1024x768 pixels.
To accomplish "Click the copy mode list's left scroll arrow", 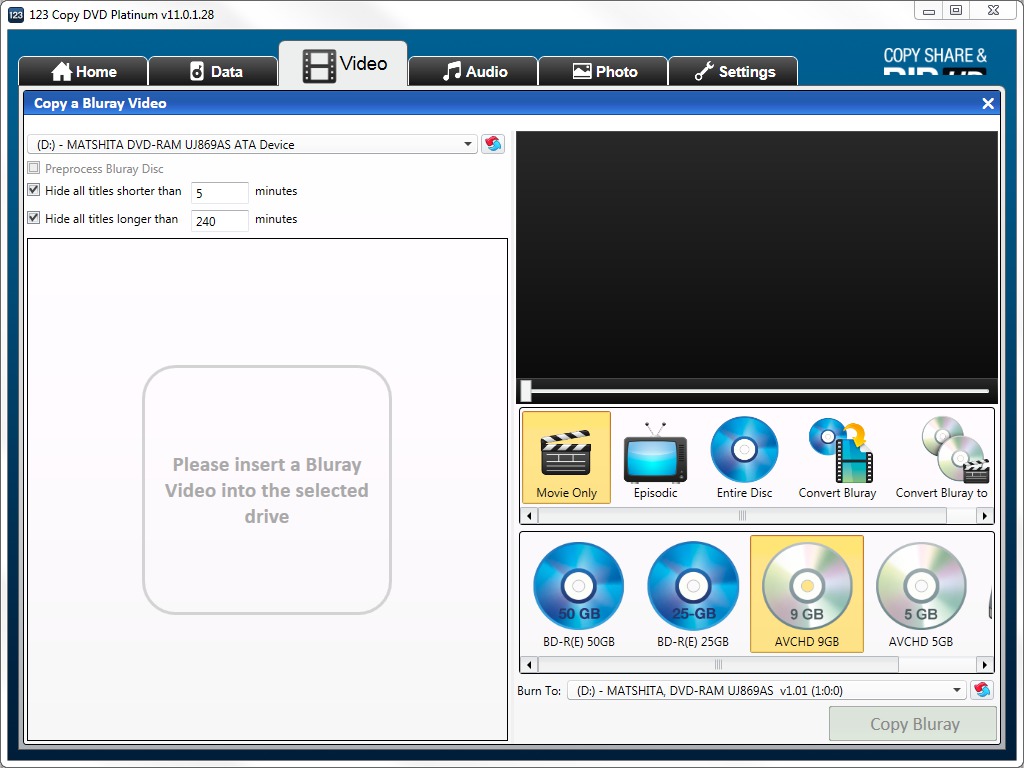I will point(529,516).
